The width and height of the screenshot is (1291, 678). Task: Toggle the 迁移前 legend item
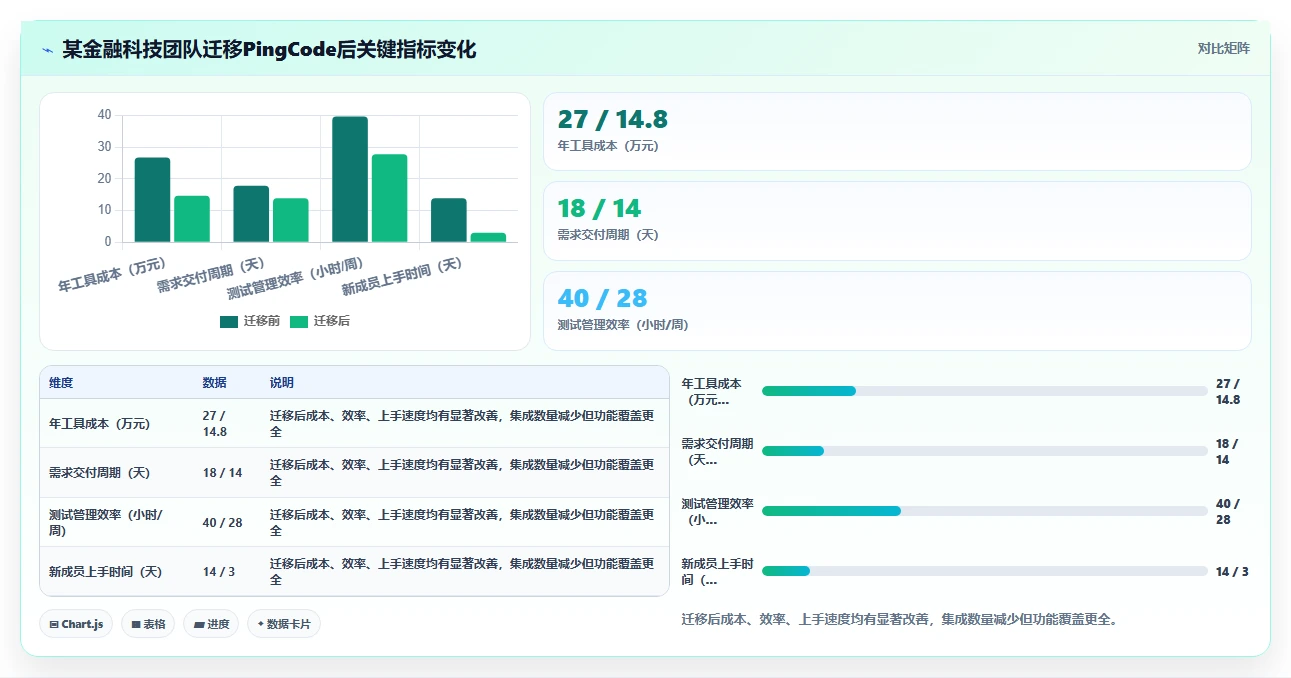point(250,321)
